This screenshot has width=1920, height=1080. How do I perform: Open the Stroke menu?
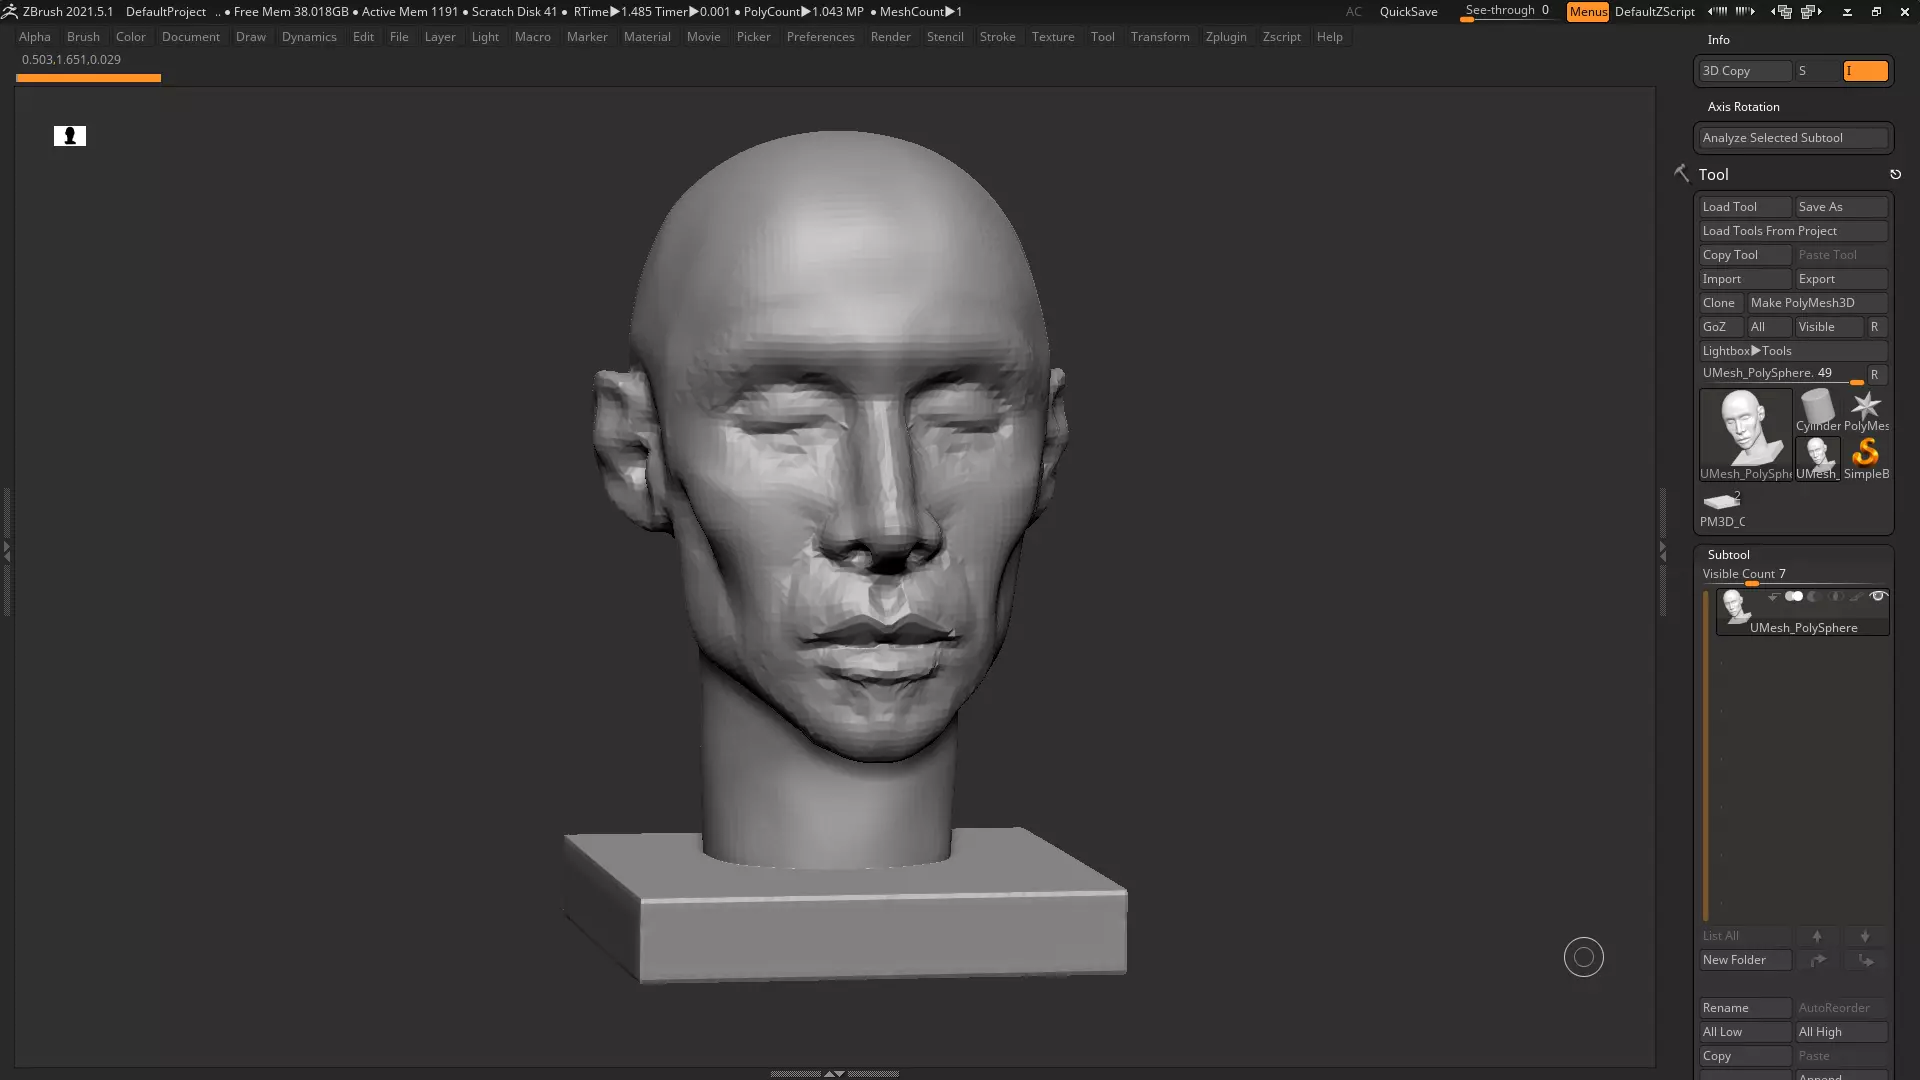(997, 37)
